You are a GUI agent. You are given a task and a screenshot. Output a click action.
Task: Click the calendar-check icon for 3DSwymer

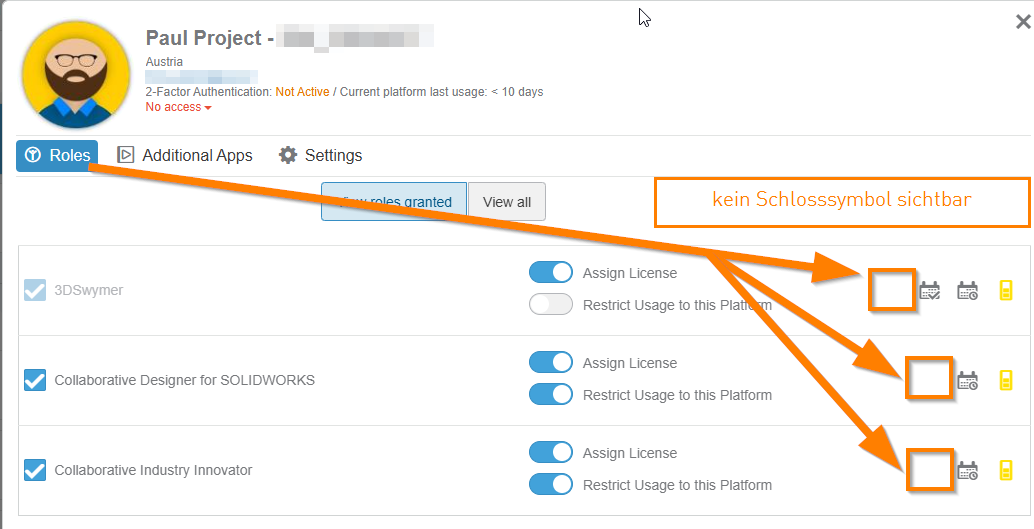point(929,291)
